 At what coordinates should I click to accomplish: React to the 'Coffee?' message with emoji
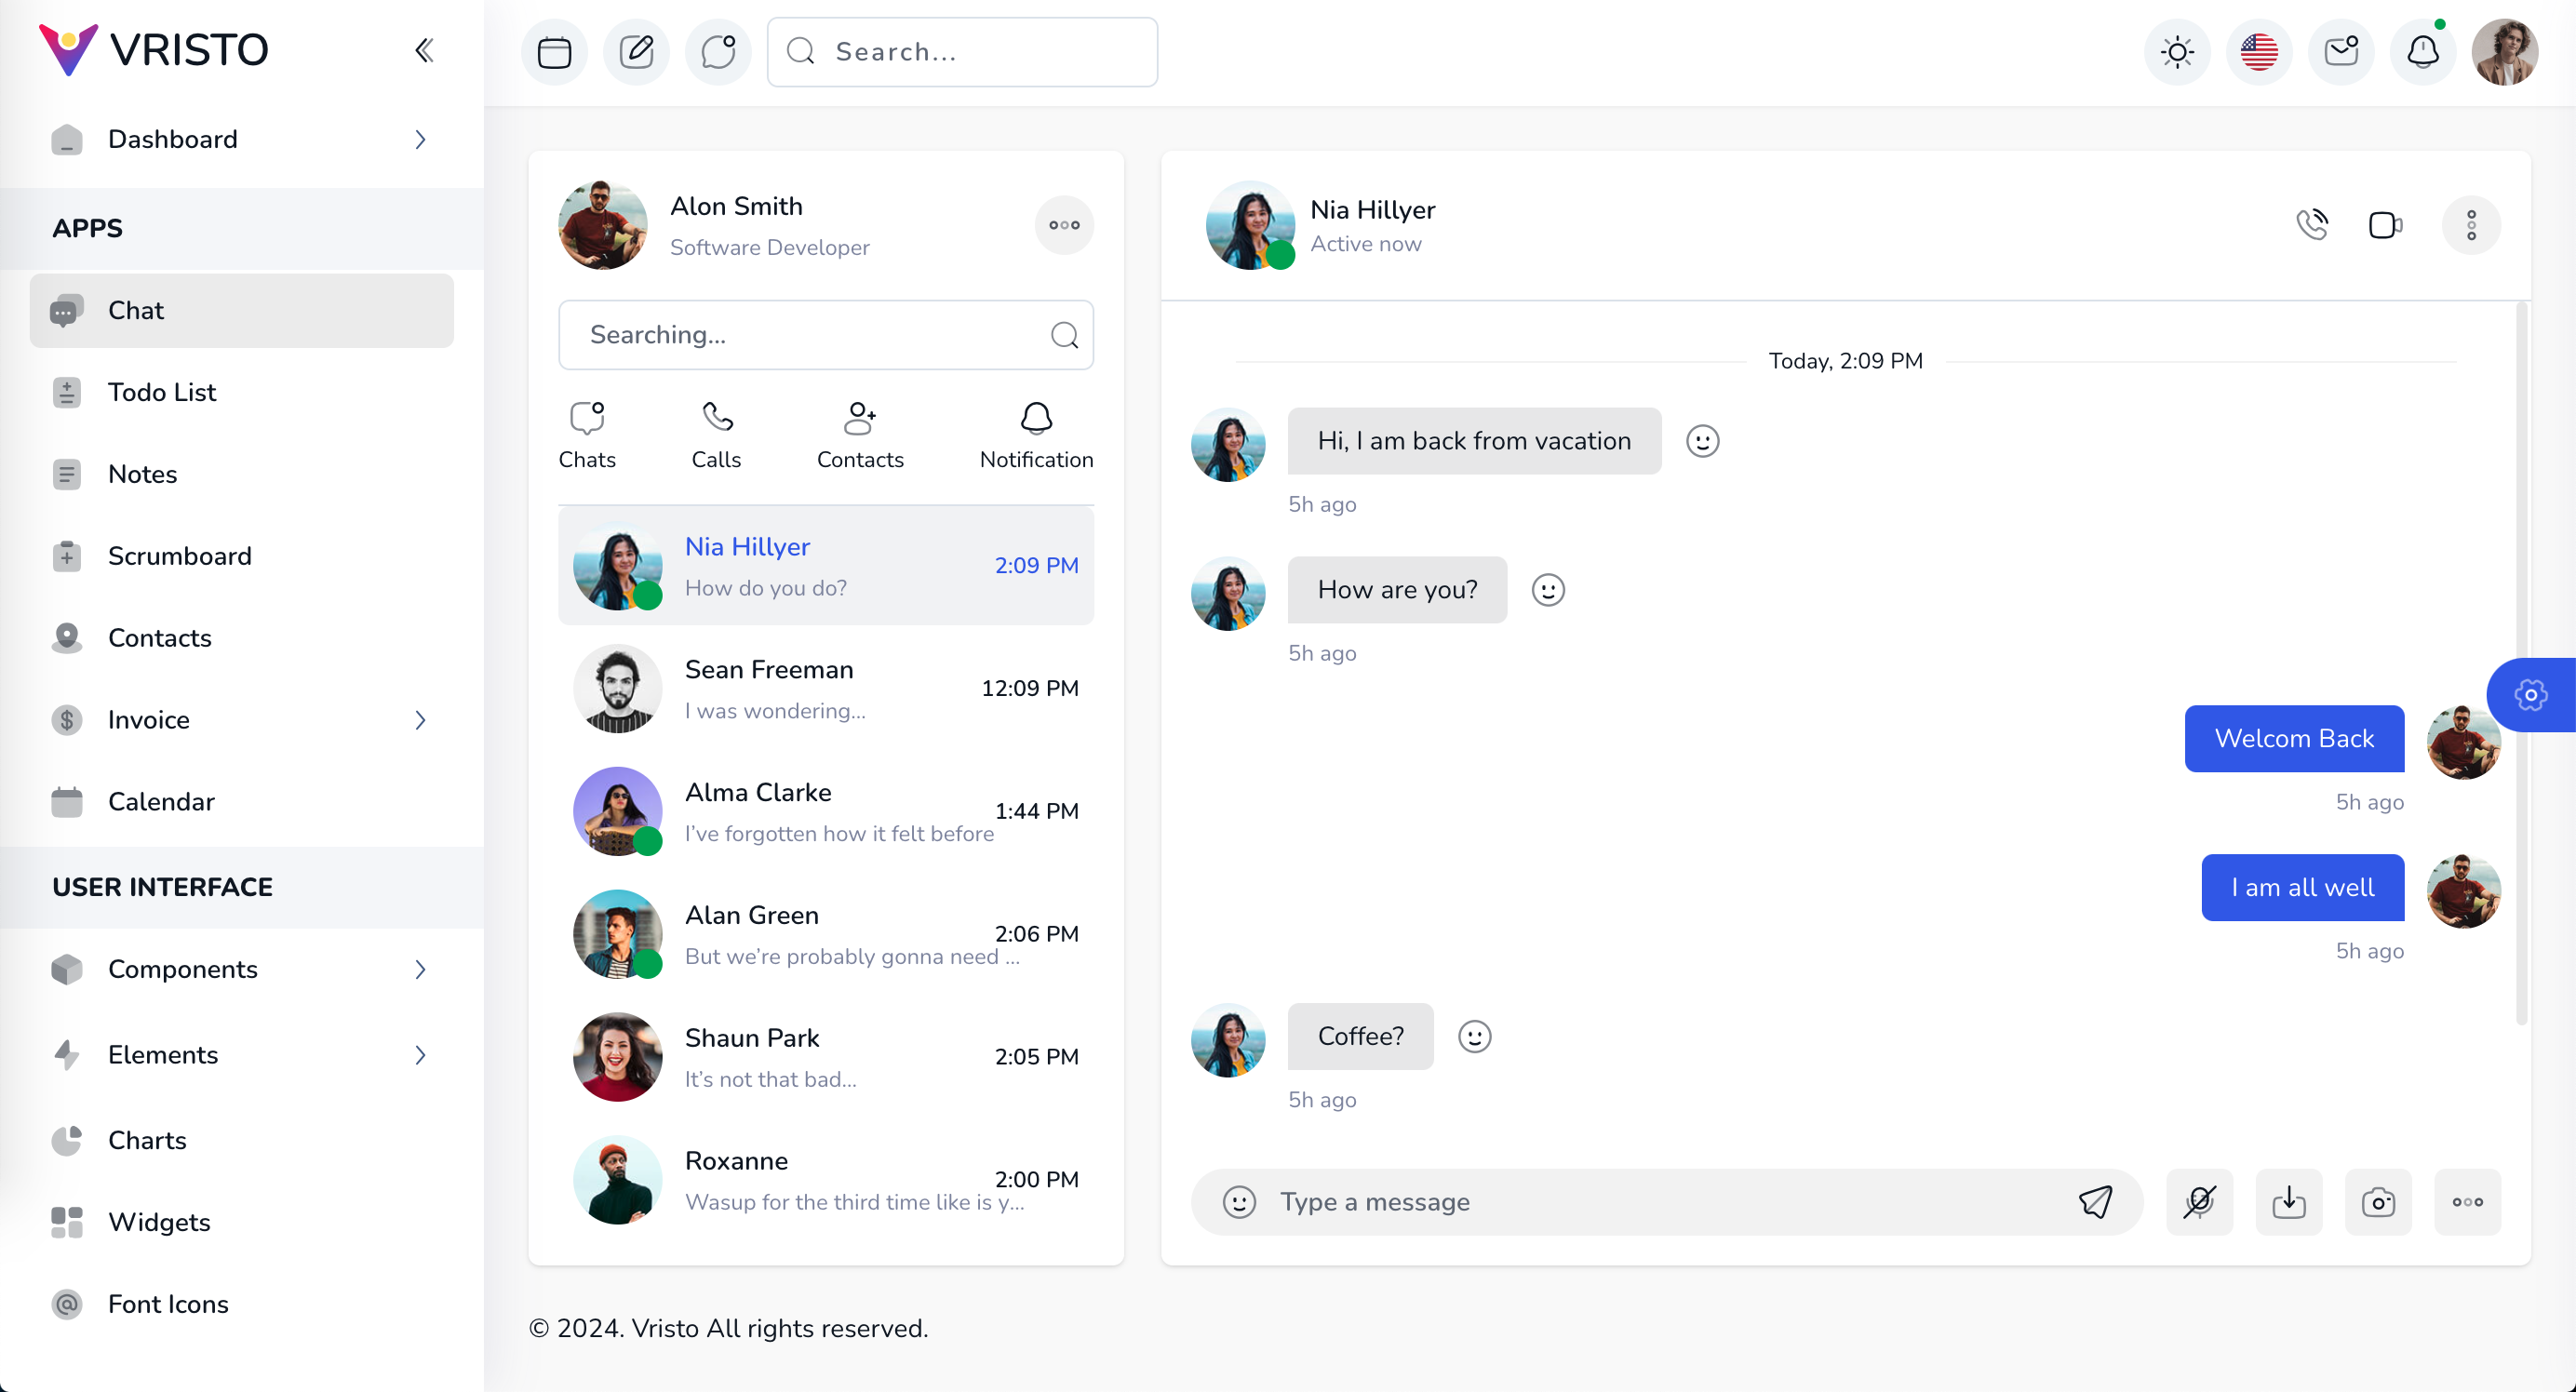1474,1036
